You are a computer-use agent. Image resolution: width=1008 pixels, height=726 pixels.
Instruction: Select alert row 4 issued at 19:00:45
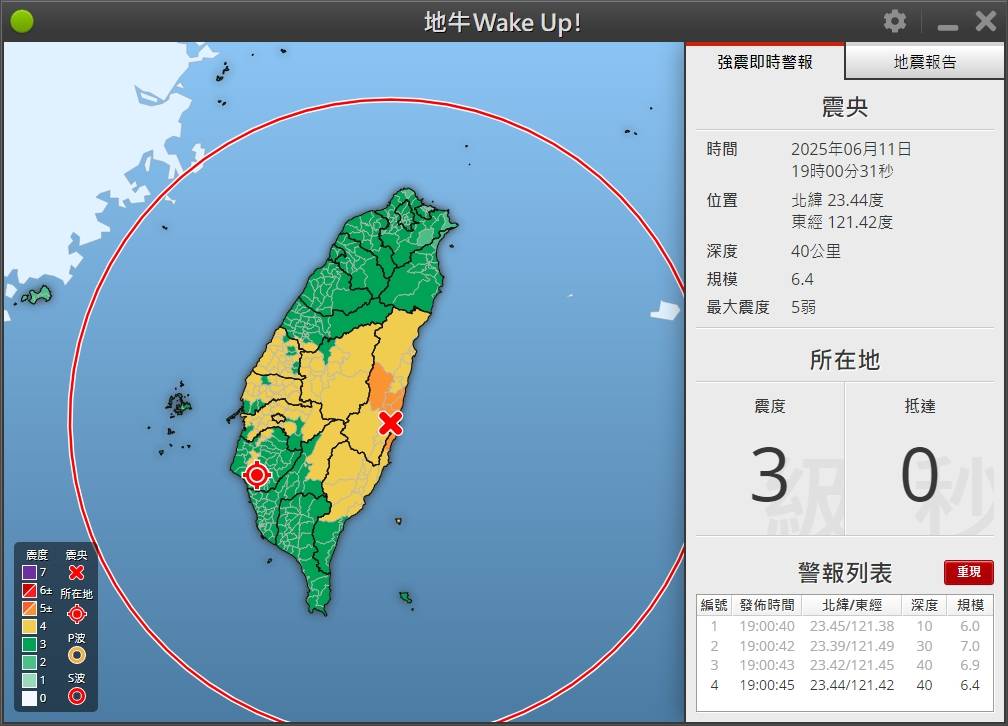pyautogui.click(x=845, y=685)
